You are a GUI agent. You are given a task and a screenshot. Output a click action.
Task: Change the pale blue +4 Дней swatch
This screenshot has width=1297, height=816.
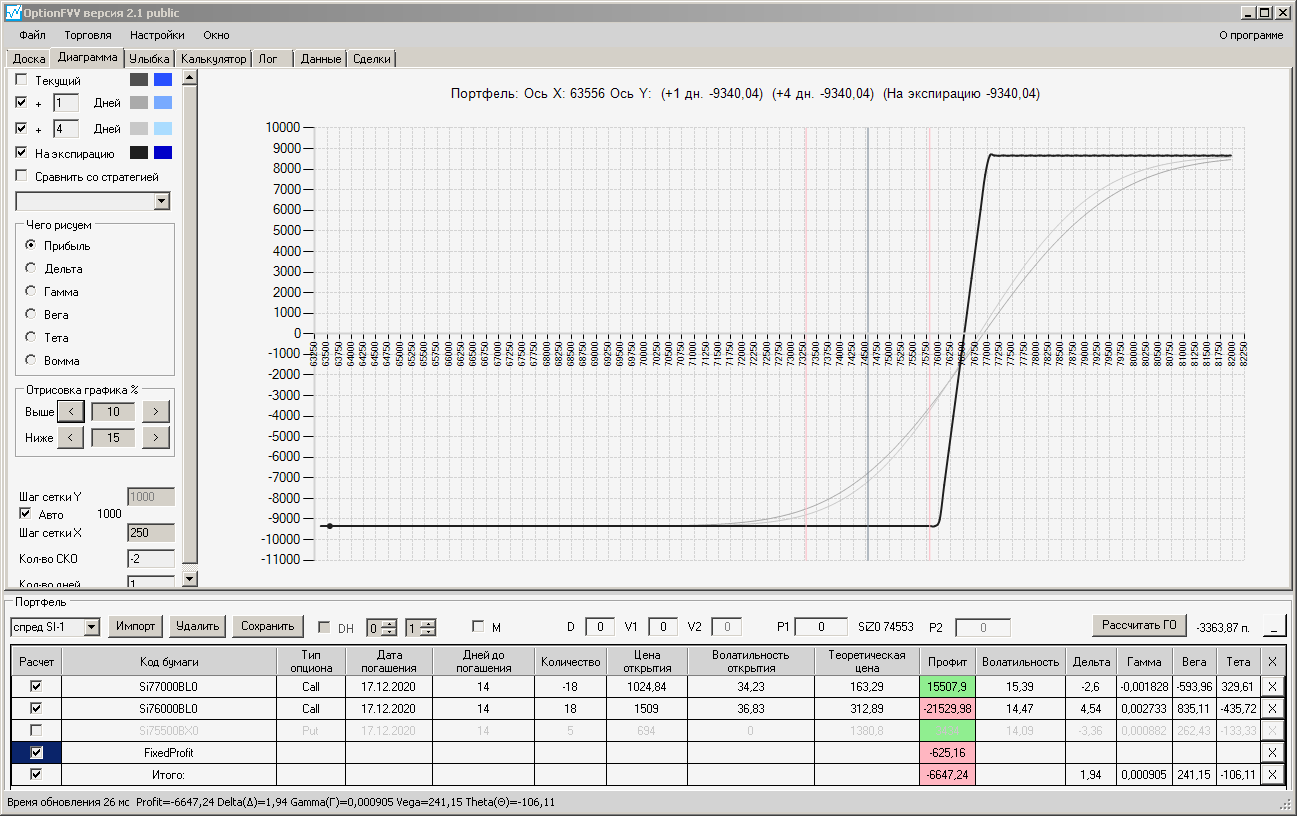(163, 128)
